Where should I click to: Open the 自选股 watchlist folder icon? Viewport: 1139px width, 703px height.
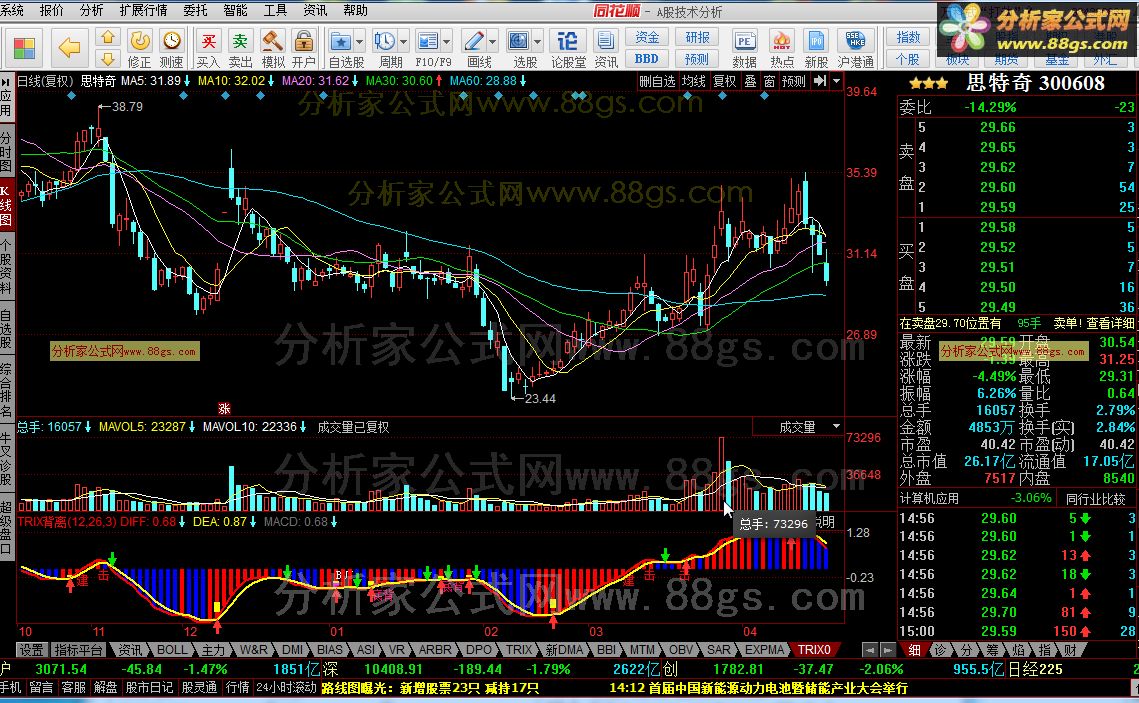[341, 41]
